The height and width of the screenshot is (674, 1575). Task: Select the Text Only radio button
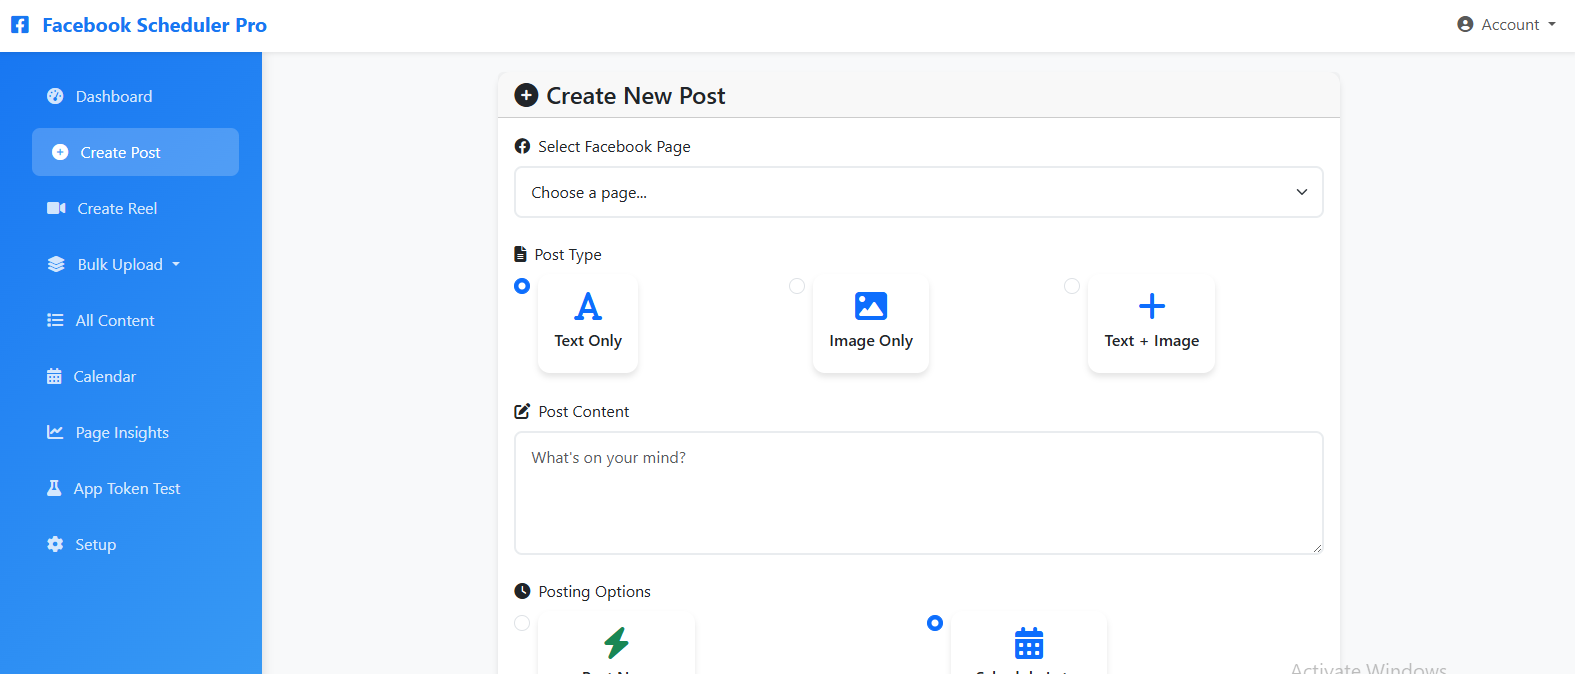(522, 286)
